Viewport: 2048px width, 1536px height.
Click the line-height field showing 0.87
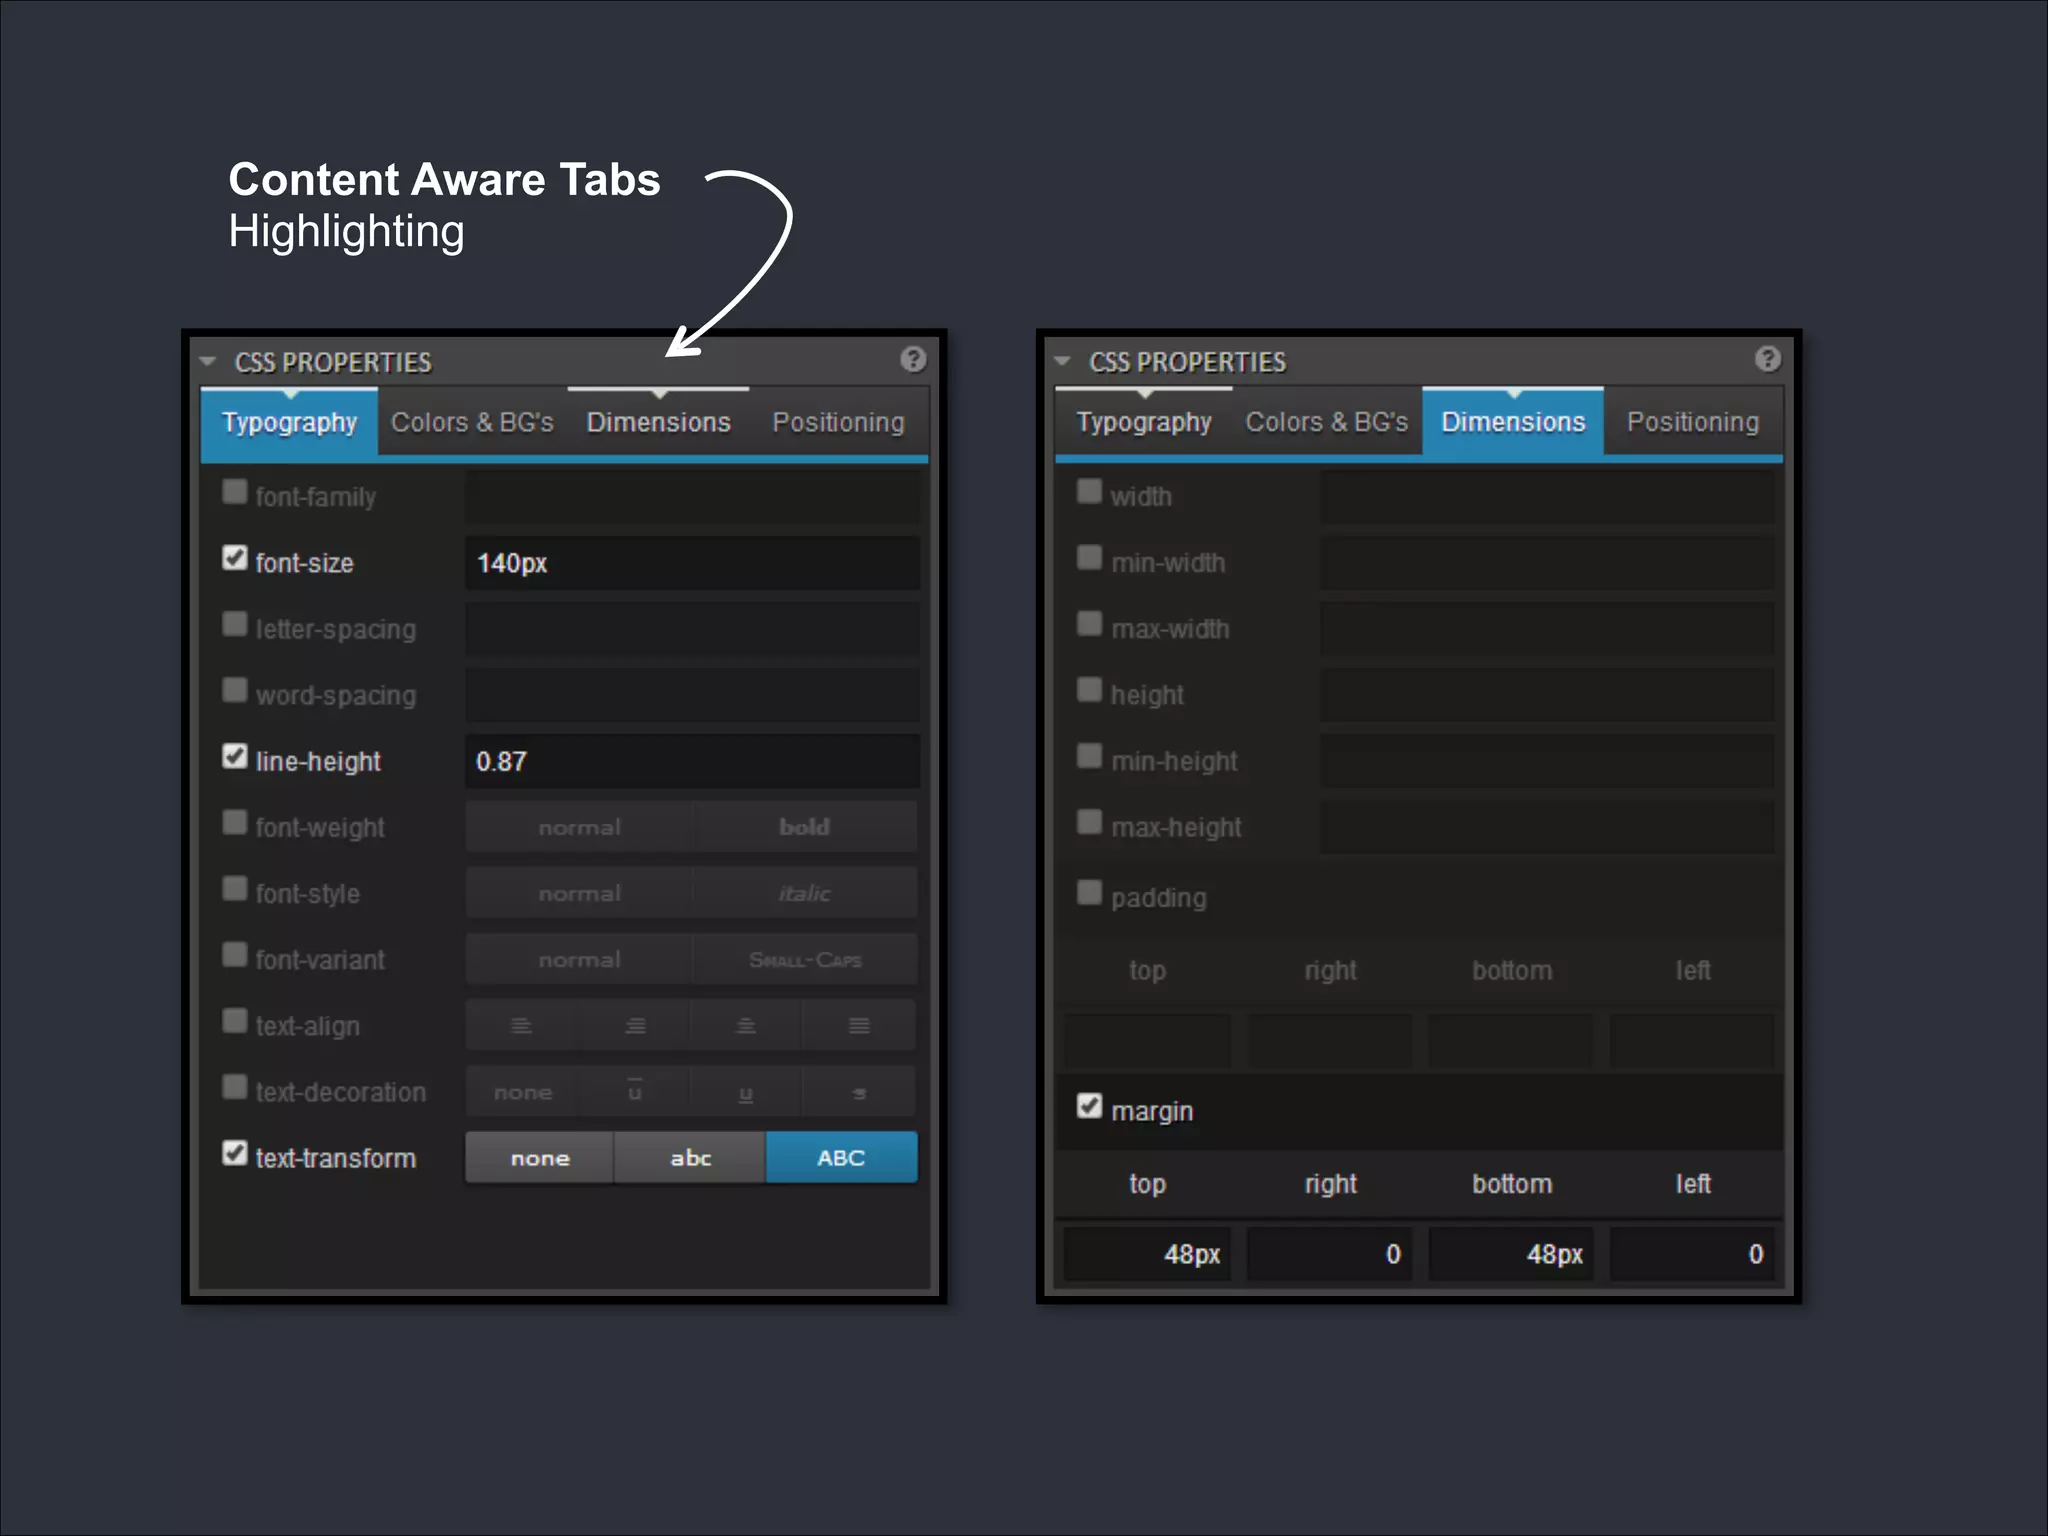pos(692,761)
